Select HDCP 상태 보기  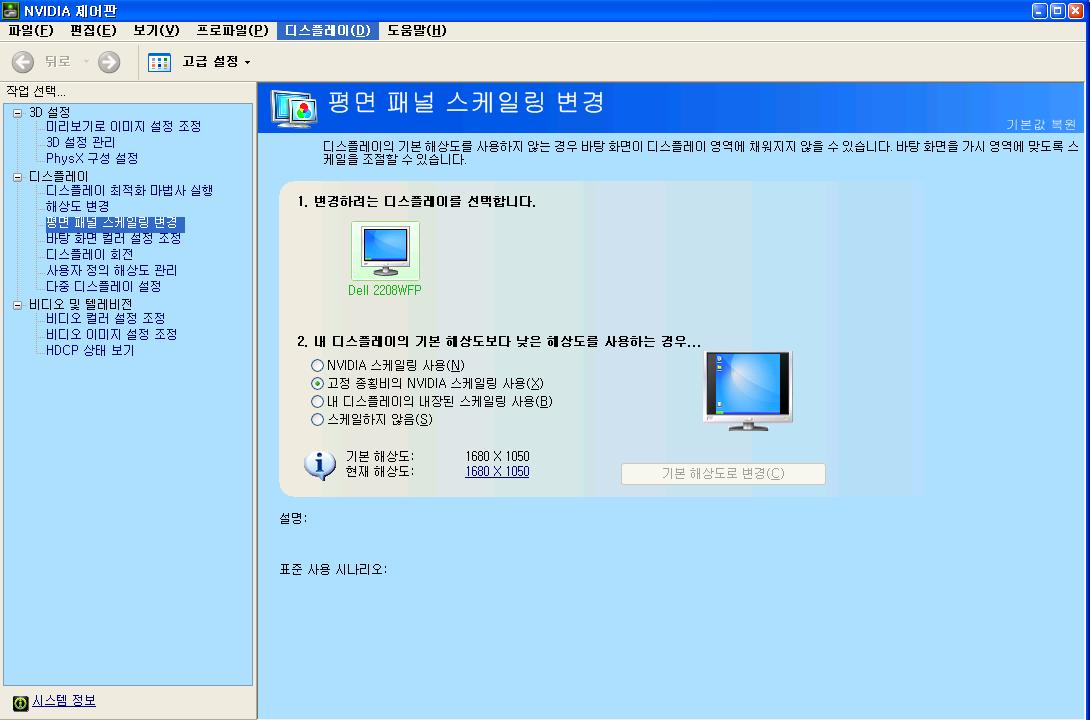click(x=90, y=350)
